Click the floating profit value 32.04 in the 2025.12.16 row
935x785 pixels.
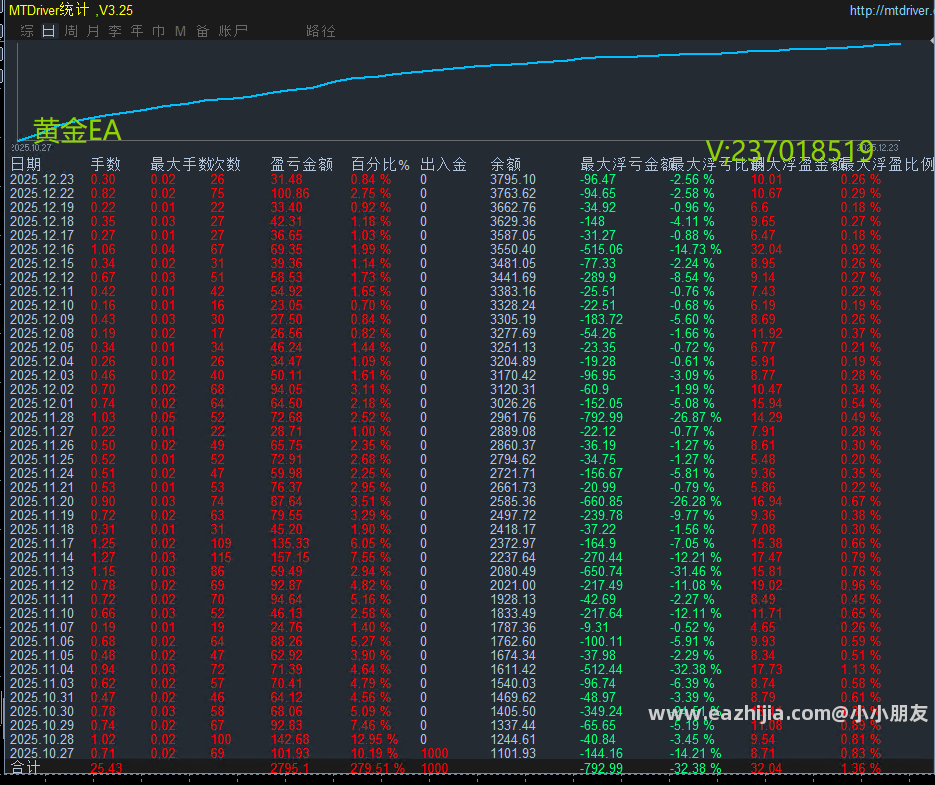[766, 249]
